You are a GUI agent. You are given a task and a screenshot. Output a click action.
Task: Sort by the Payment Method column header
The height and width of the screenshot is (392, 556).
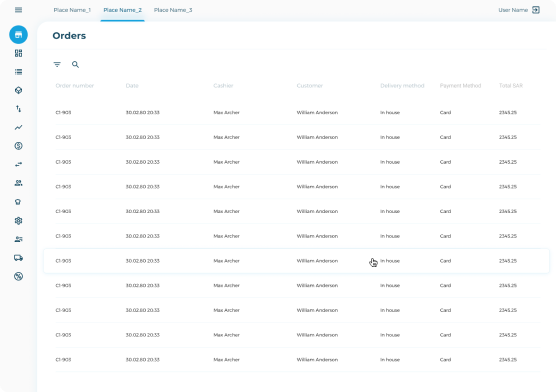(460, 85)
